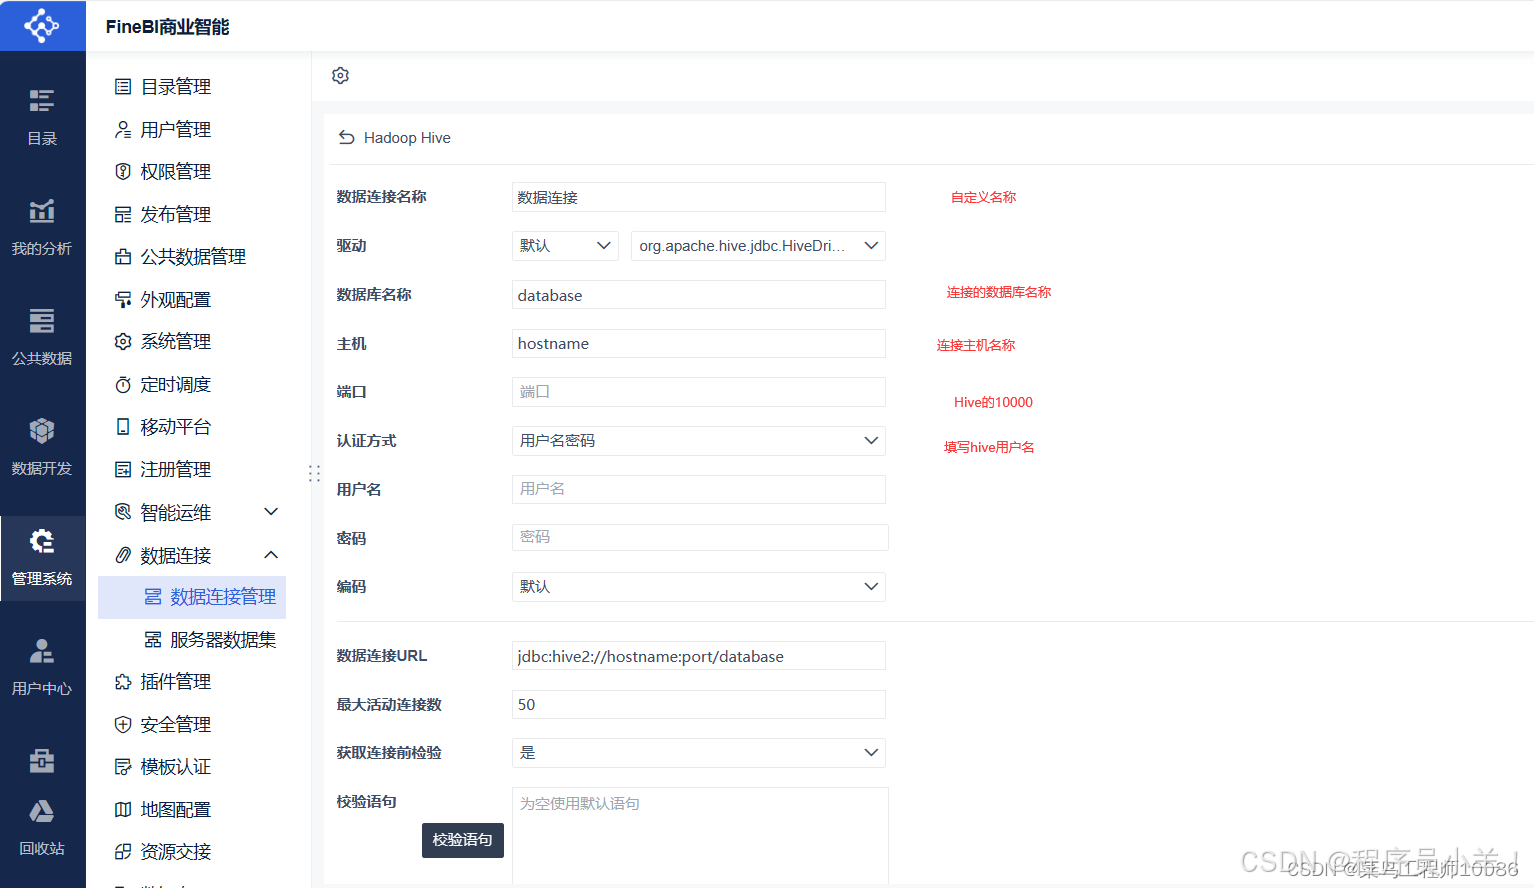Image resolution: width=1534 pixels, height=888 pixels.
Task: Click the back arrow beside Hadoop Hive
Action: click(x=346, y=138)
